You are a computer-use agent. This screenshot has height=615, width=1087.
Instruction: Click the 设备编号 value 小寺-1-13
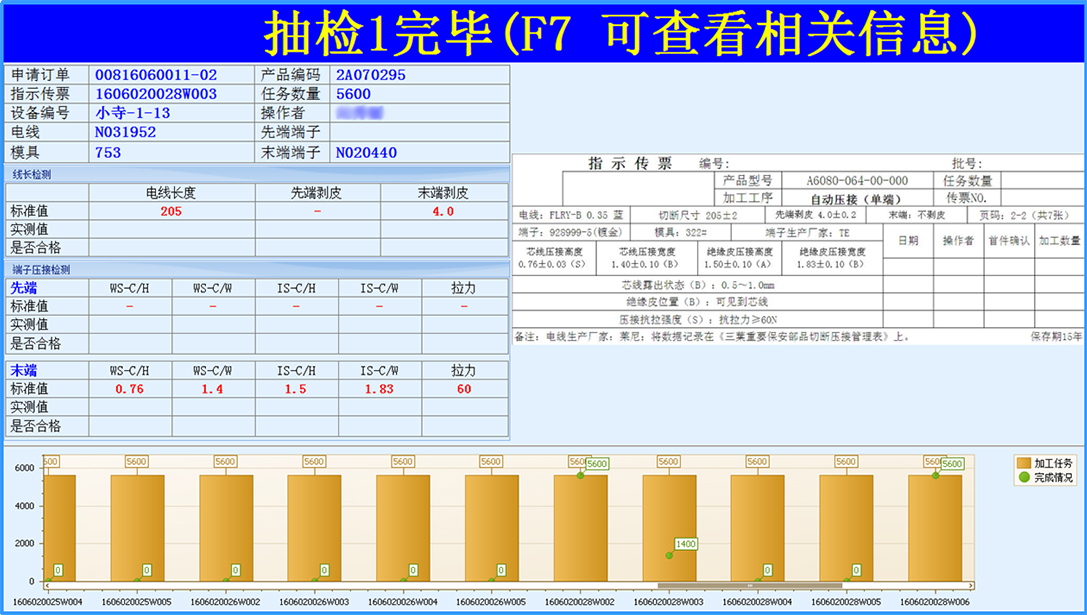click(132, 113)
